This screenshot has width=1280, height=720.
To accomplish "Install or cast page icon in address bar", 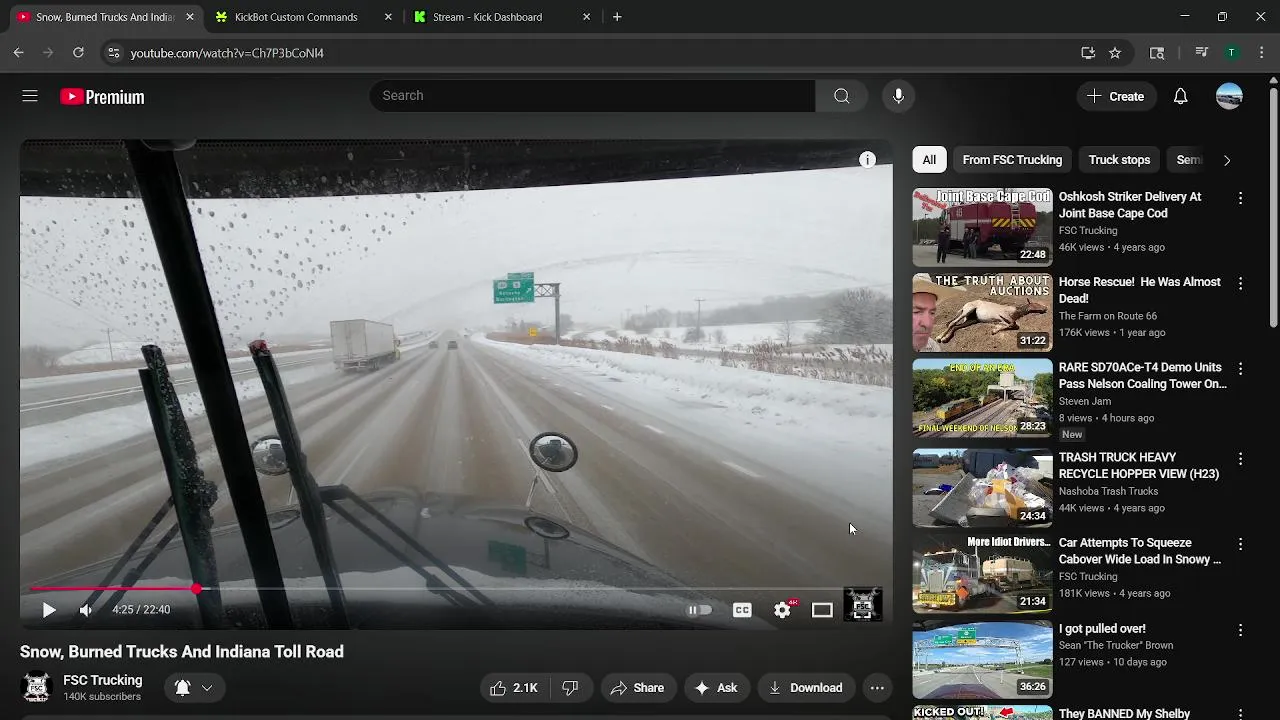I will (x=1088, y=53).
